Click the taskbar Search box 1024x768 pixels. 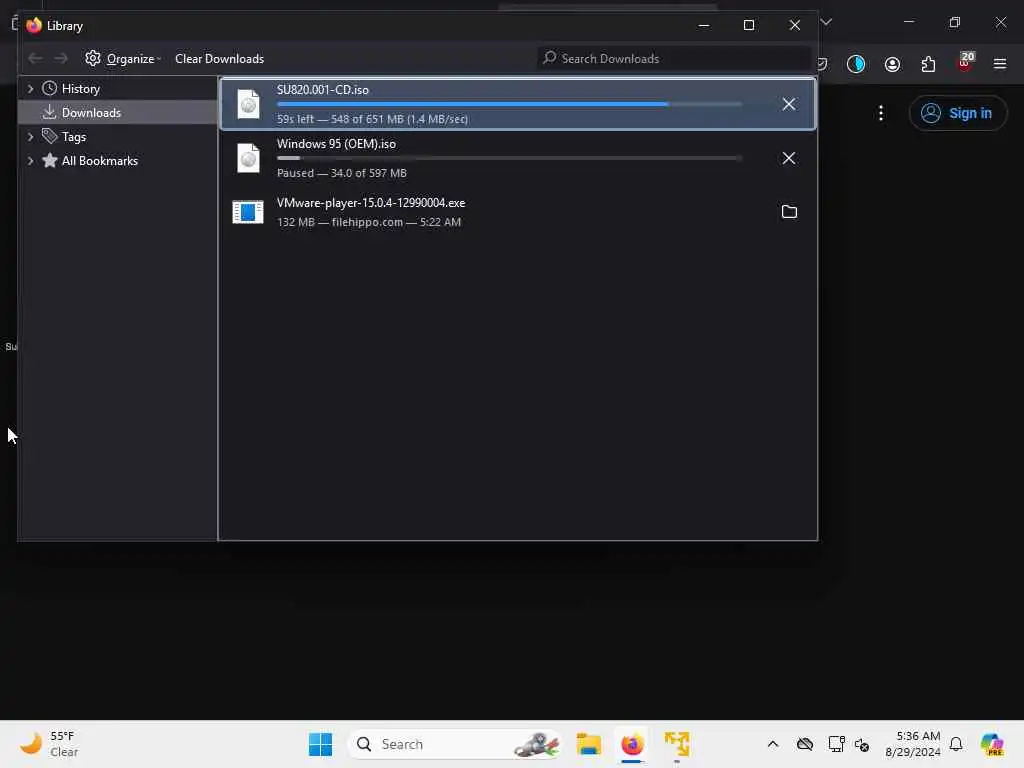click(456, 744)
